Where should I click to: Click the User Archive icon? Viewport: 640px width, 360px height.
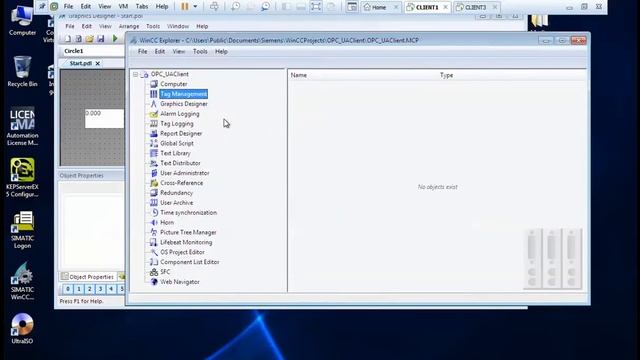pos(154,202)
